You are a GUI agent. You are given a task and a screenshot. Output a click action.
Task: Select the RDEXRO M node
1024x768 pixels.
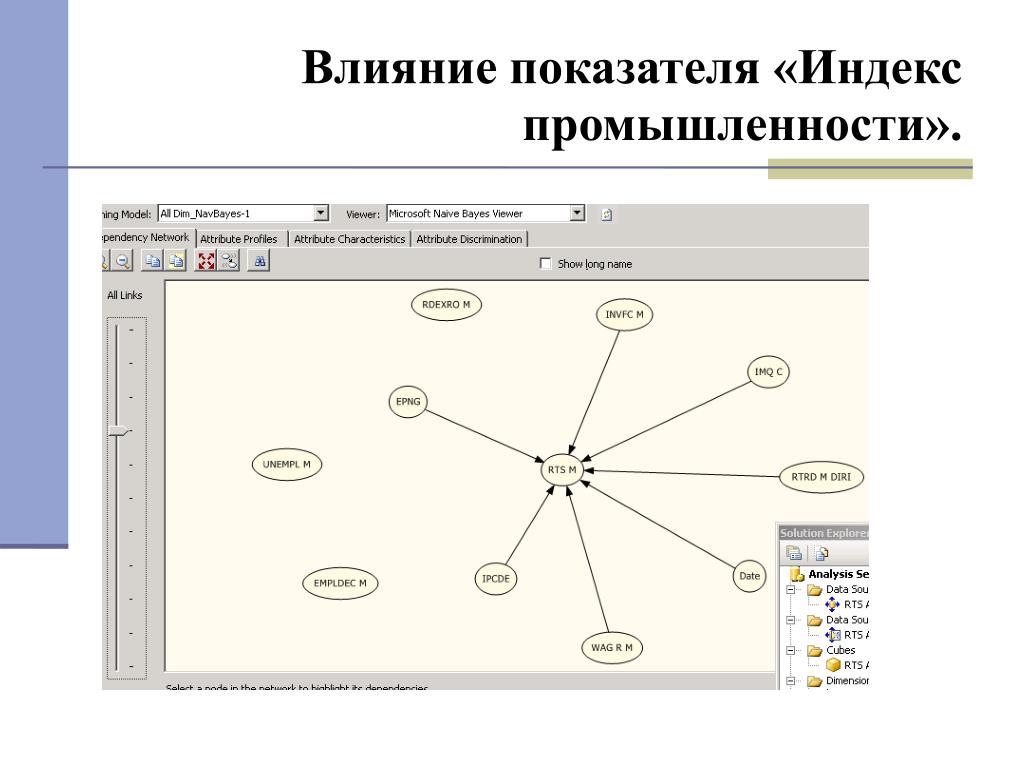pos(446,305)
